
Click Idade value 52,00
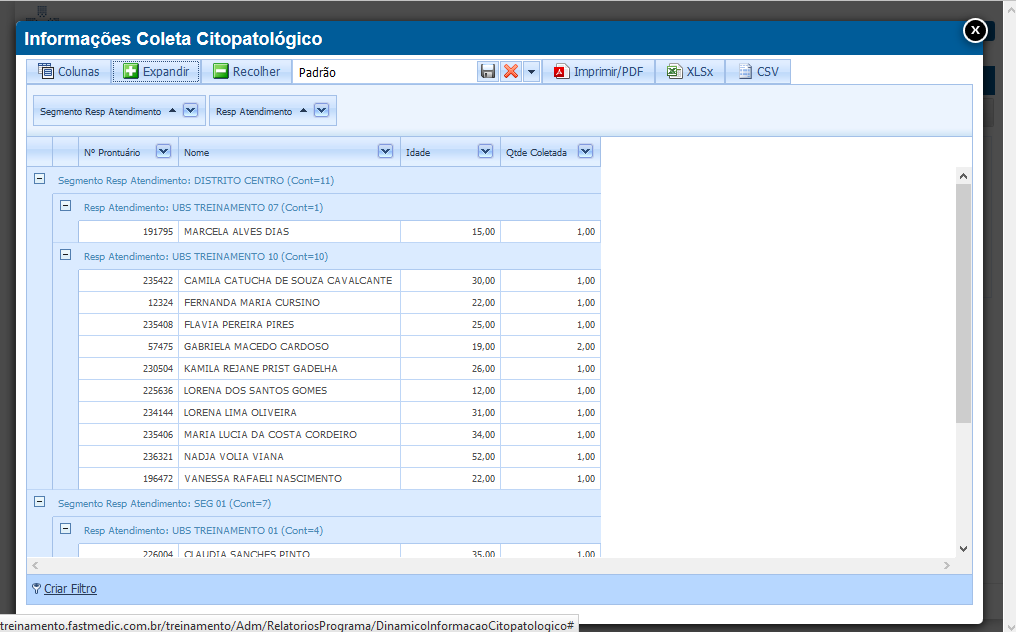(483, 457)
